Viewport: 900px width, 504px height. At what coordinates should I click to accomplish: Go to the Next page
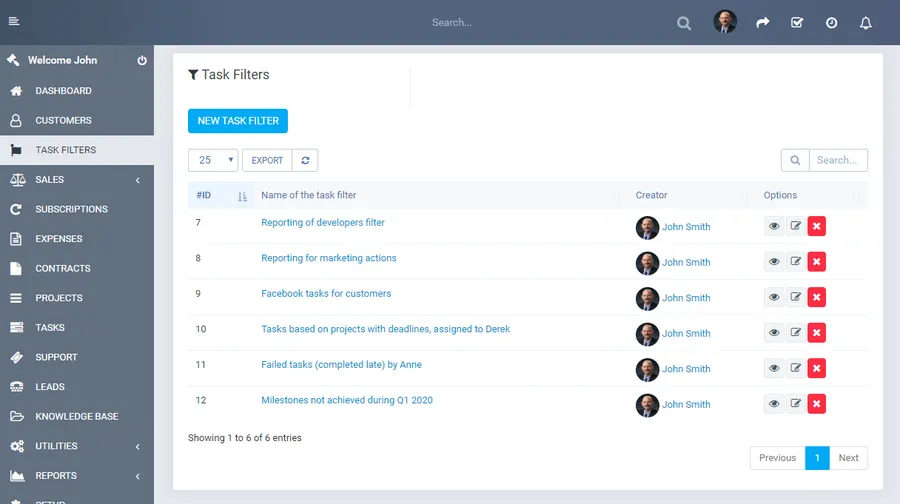click(848, 458)
